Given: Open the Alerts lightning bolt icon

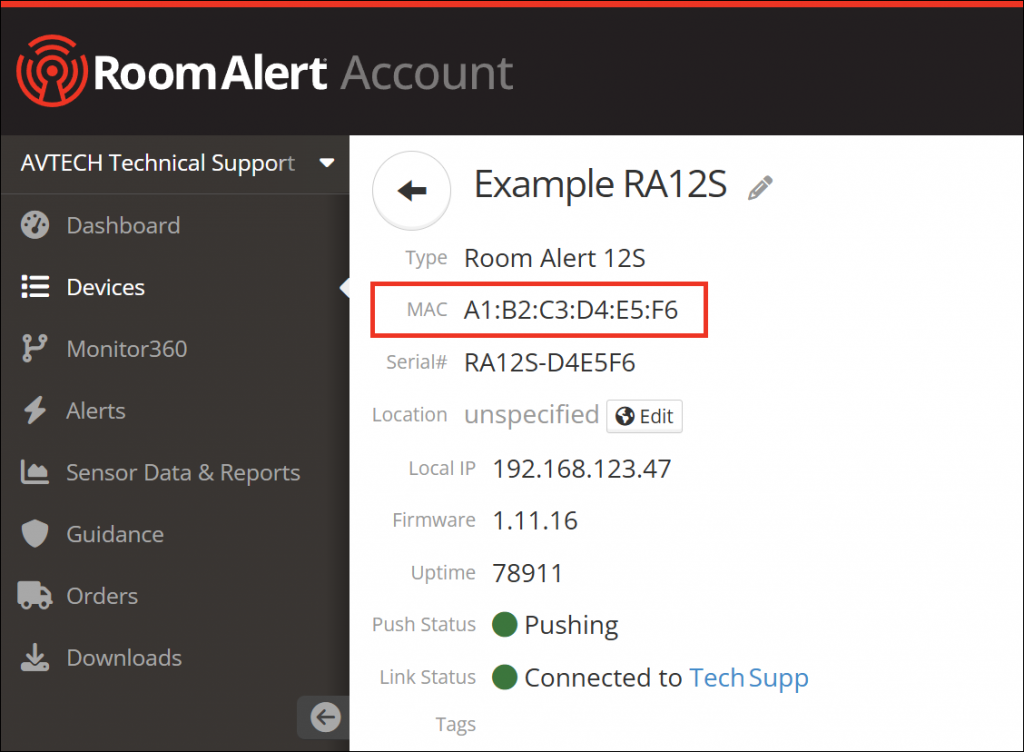Looking at the screenshot, I should tap(35, 411).
